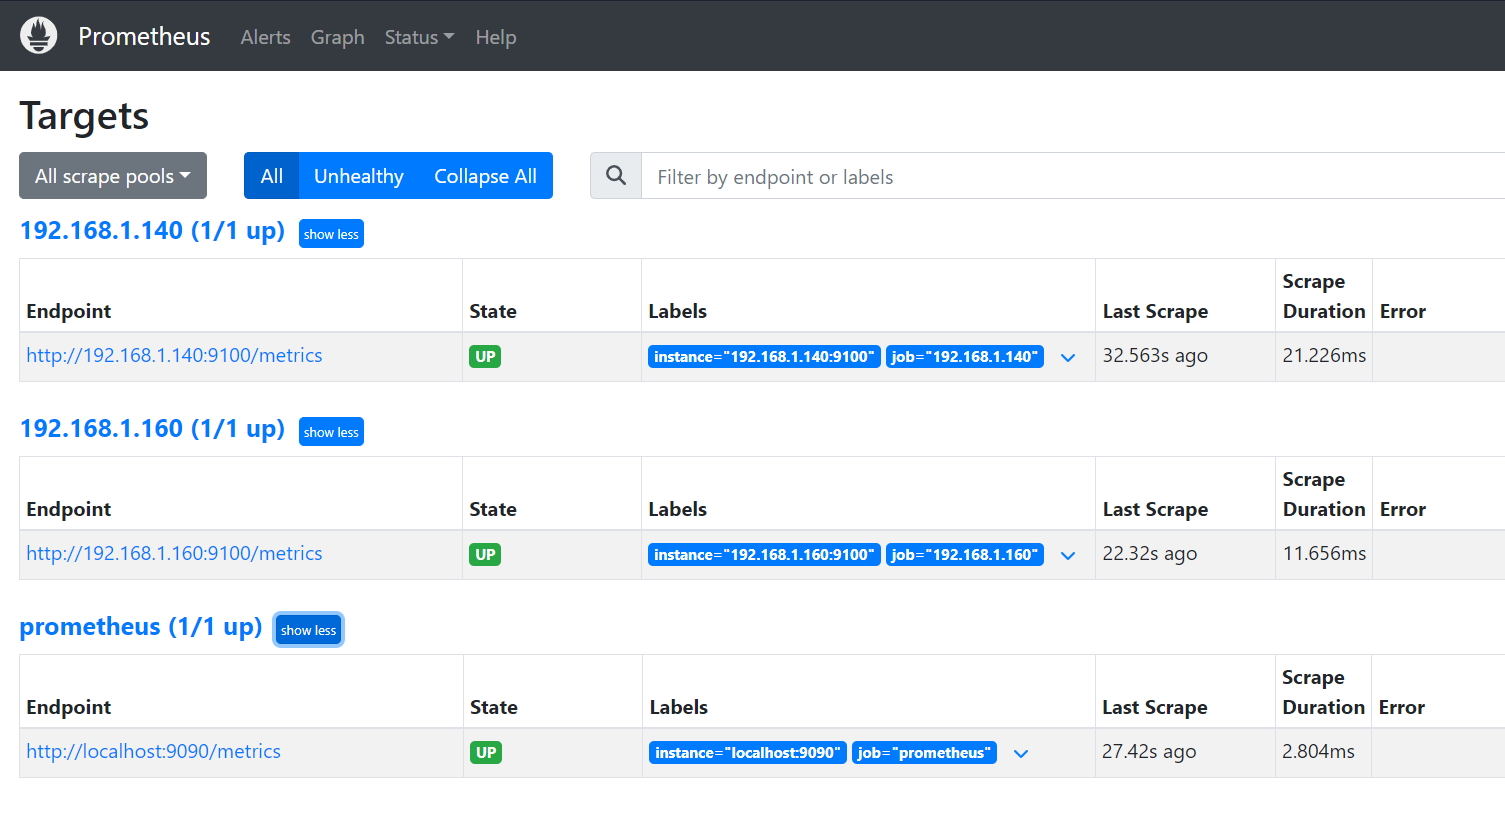
Task: Click the 32.563s ago last scrape value
Action: tap(1155, 356)
